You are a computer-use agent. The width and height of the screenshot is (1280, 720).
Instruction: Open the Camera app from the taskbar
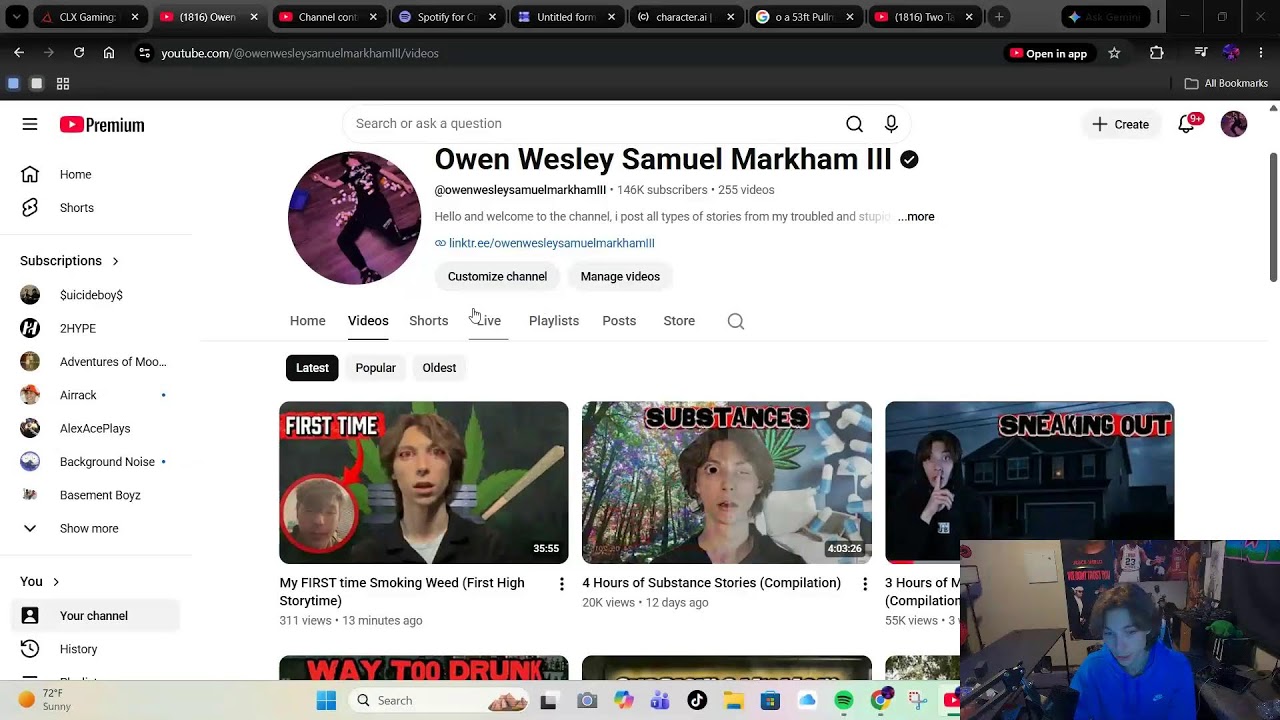point(587,701)
